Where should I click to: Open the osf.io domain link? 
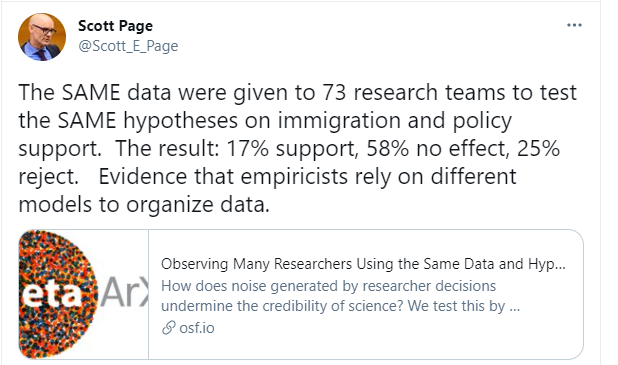pos(197,328)
